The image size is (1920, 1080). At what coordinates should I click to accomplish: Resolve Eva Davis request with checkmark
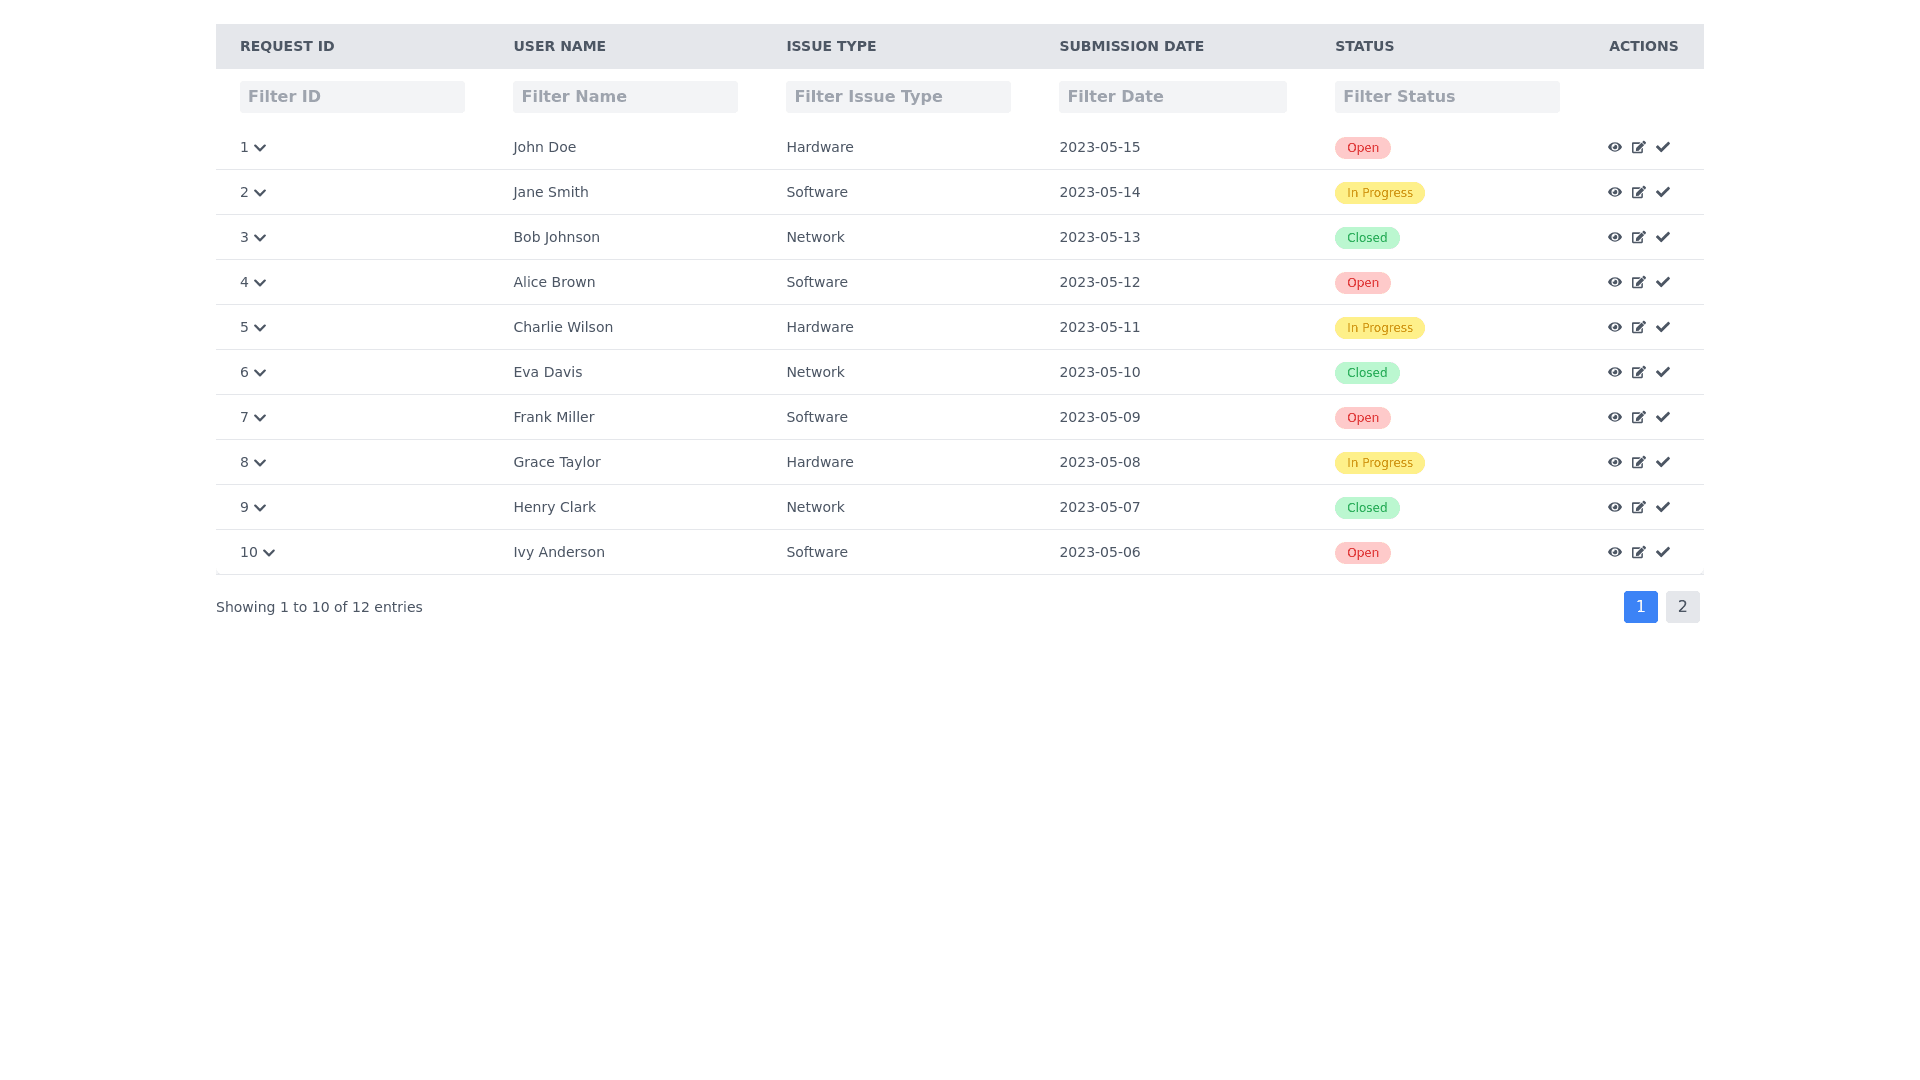pos(1662,372)
